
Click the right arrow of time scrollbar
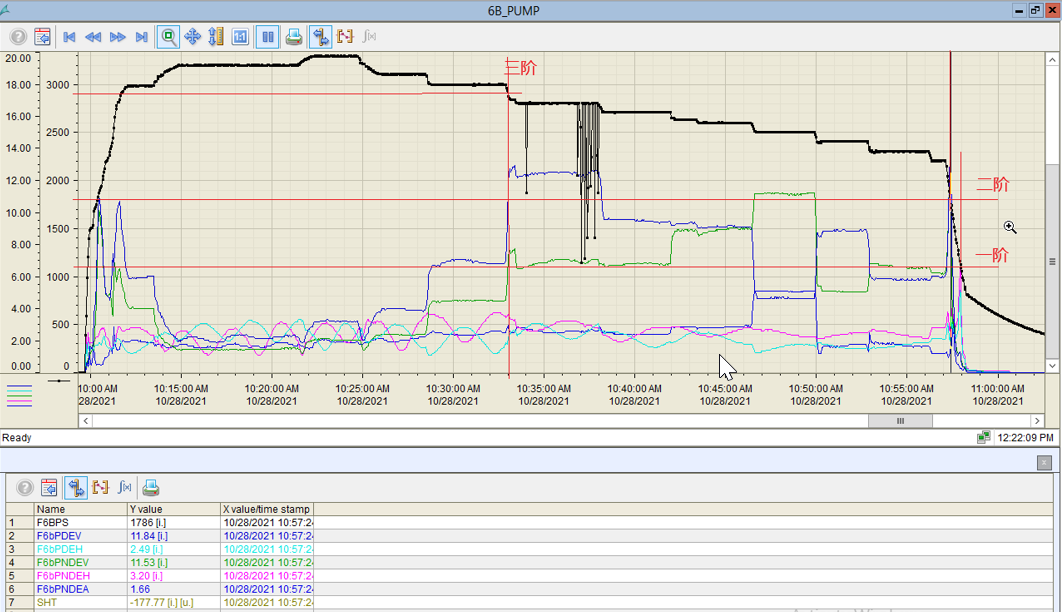click(1037, 421)
